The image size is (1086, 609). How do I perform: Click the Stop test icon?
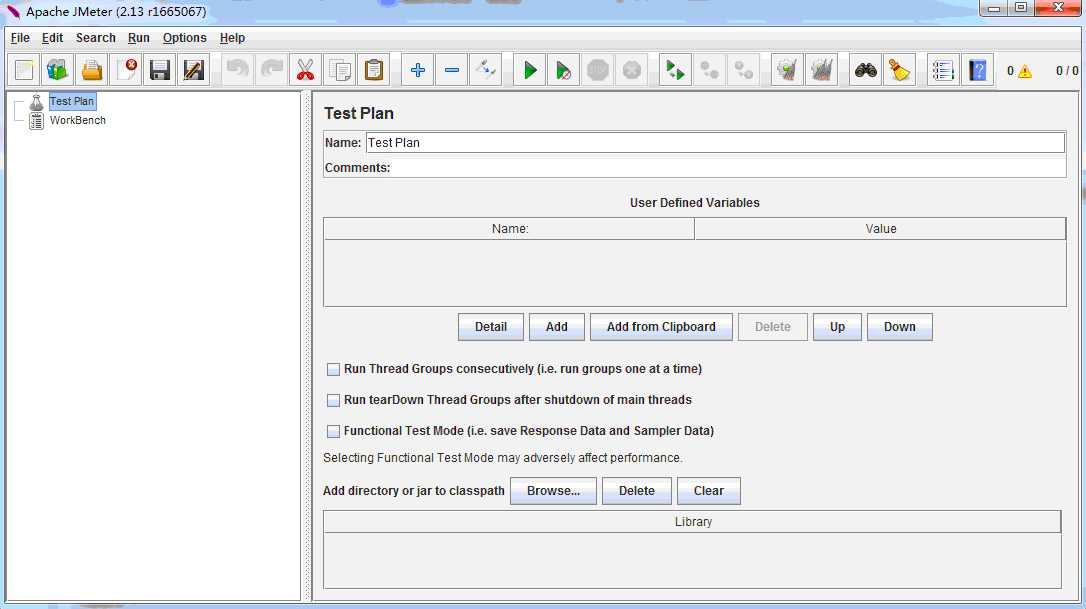(598, 70)
